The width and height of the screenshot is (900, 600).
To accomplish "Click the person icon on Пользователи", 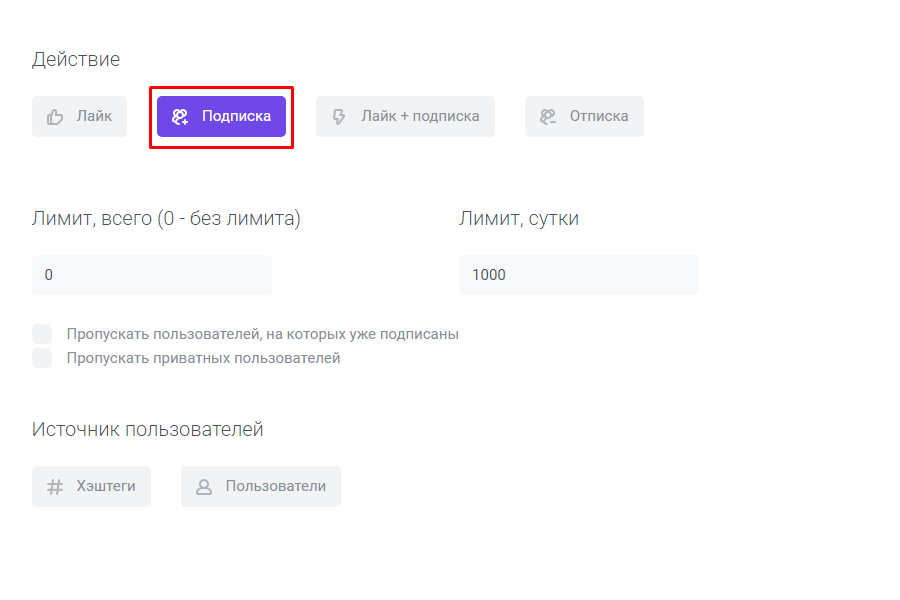I will coord(204,487).
